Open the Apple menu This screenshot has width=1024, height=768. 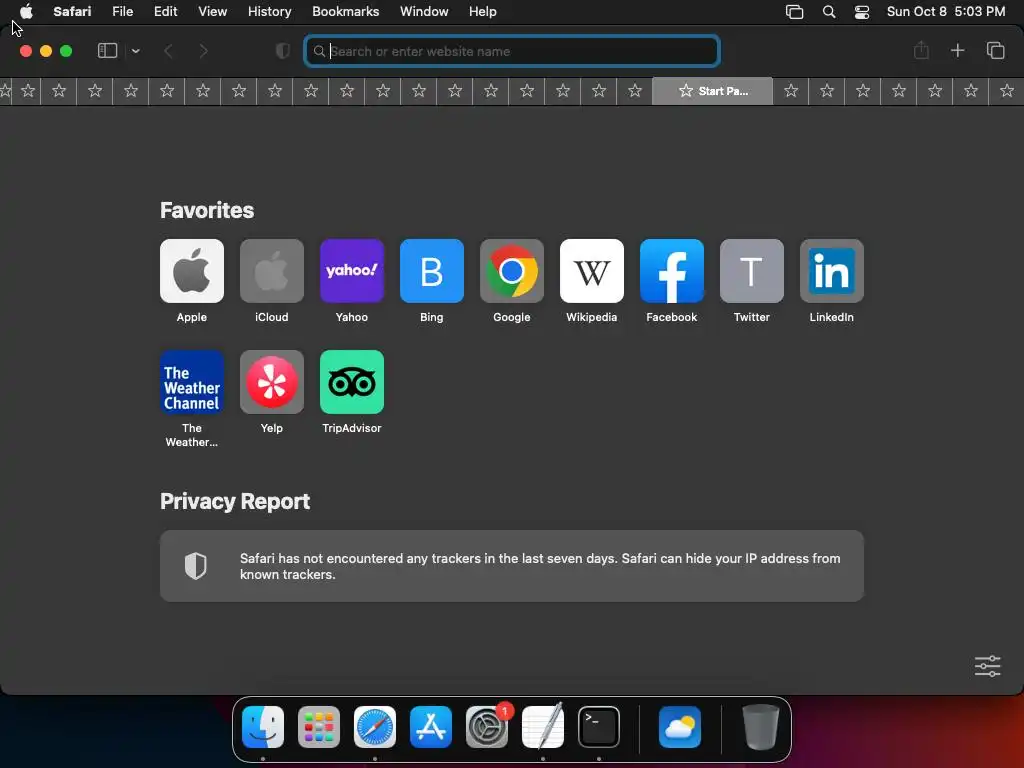click(26, 12)
